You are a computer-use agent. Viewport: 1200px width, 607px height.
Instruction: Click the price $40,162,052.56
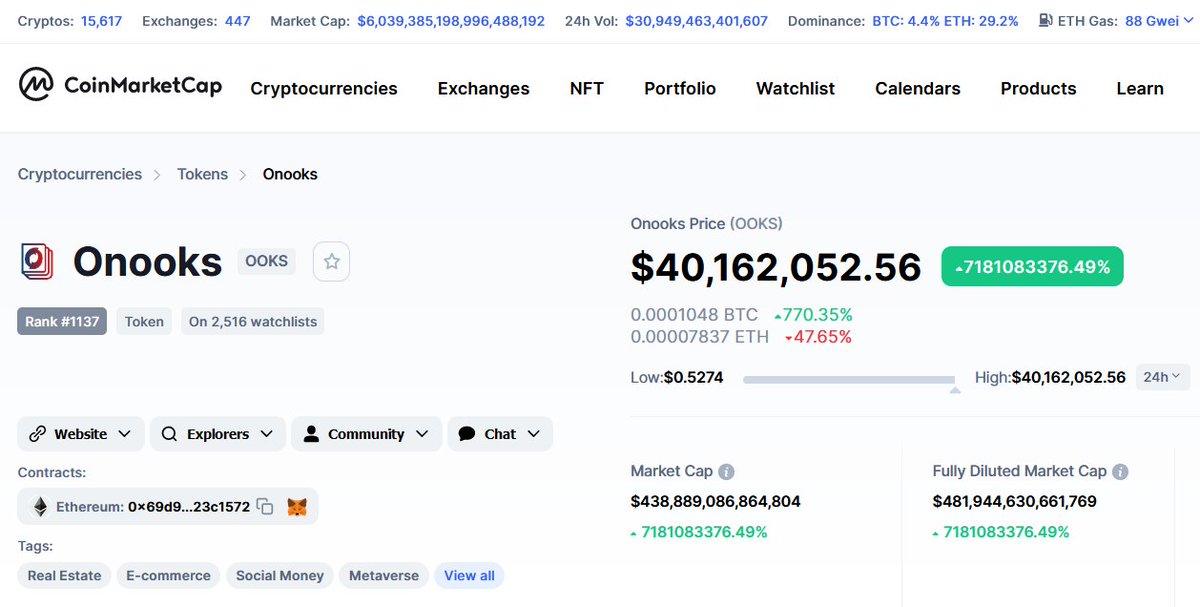(776, 267)
